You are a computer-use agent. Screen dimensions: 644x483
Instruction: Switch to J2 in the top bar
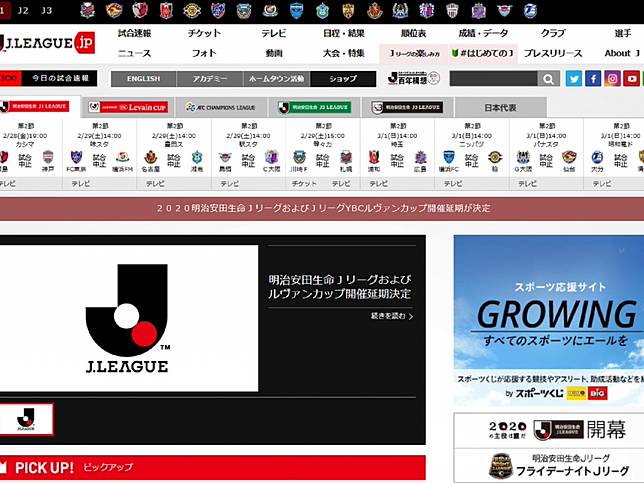click(x=23, y=11)
